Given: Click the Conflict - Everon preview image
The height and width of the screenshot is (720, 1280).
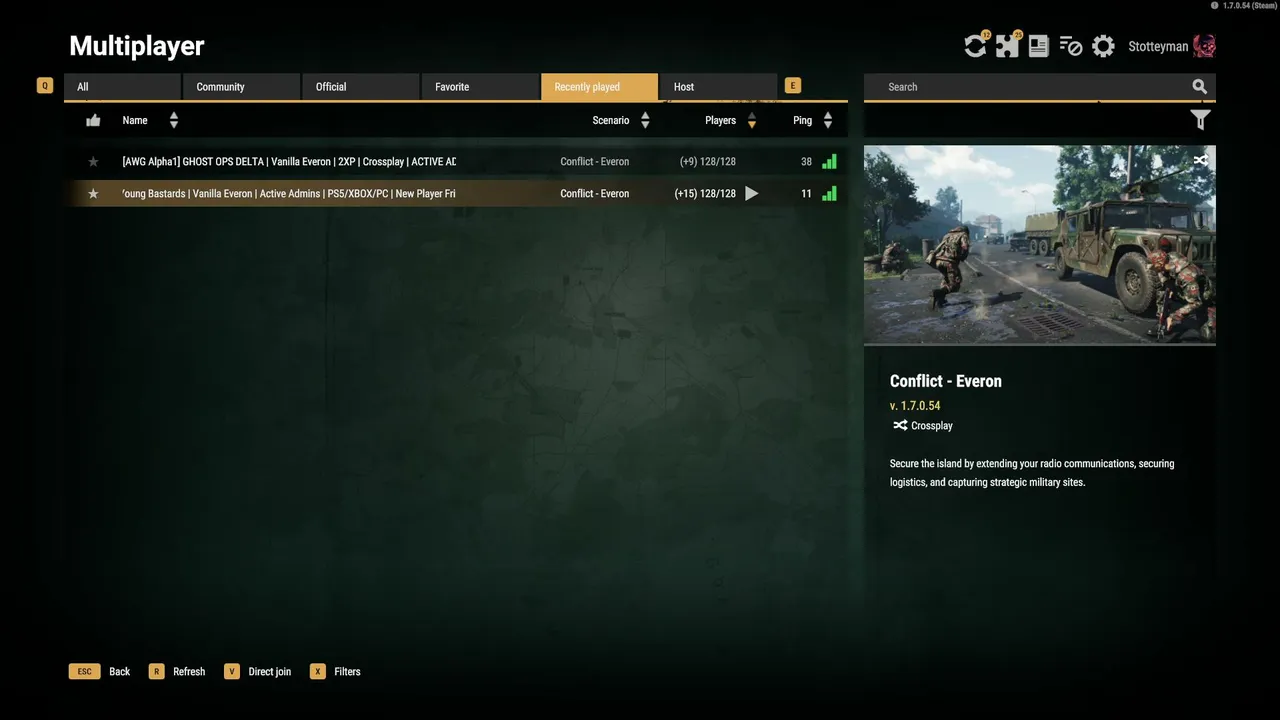Looking at the screenshot, I should click(x=1040, y=244).
